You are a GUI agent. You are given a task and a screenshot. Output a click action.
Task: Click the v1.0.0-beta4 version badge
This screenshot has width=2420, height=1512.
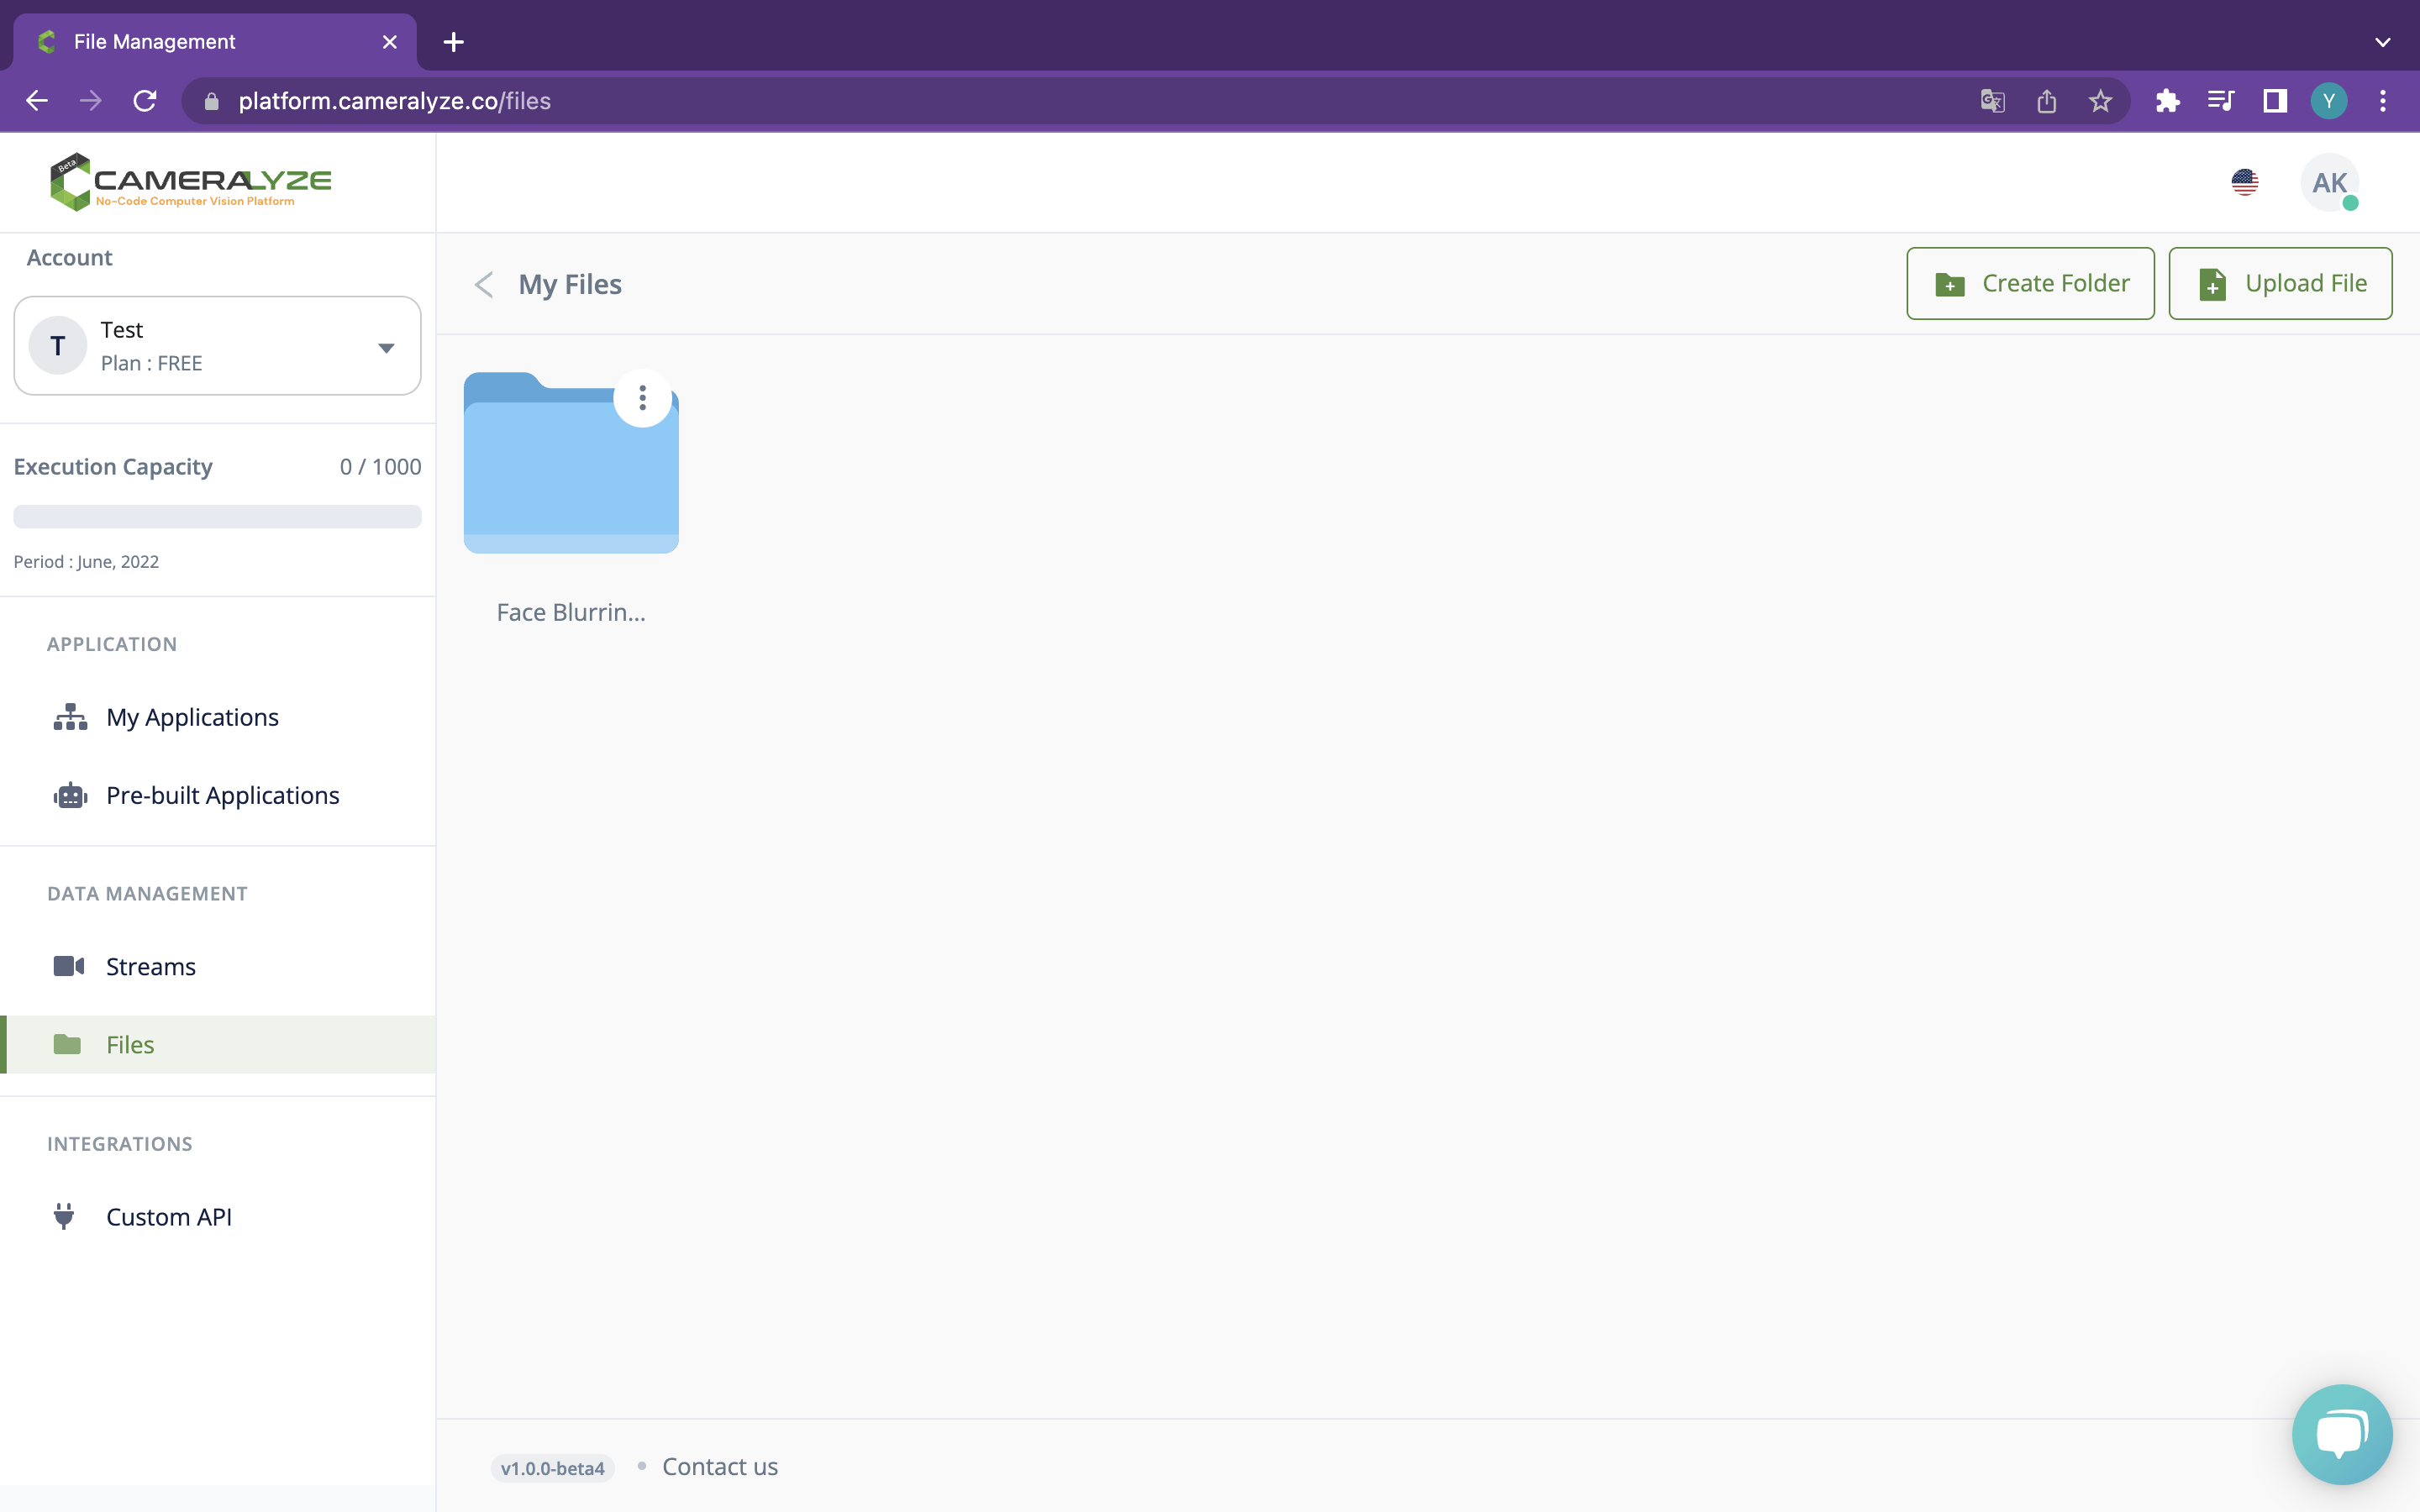point(552,1468)
